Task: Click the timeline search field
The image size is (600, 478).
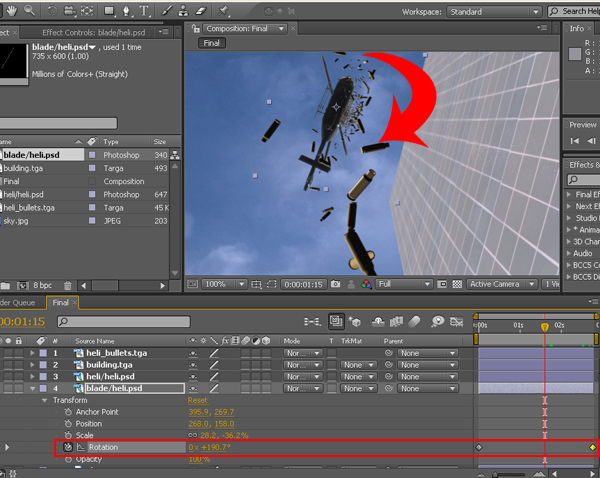Action: coord(124,321)
